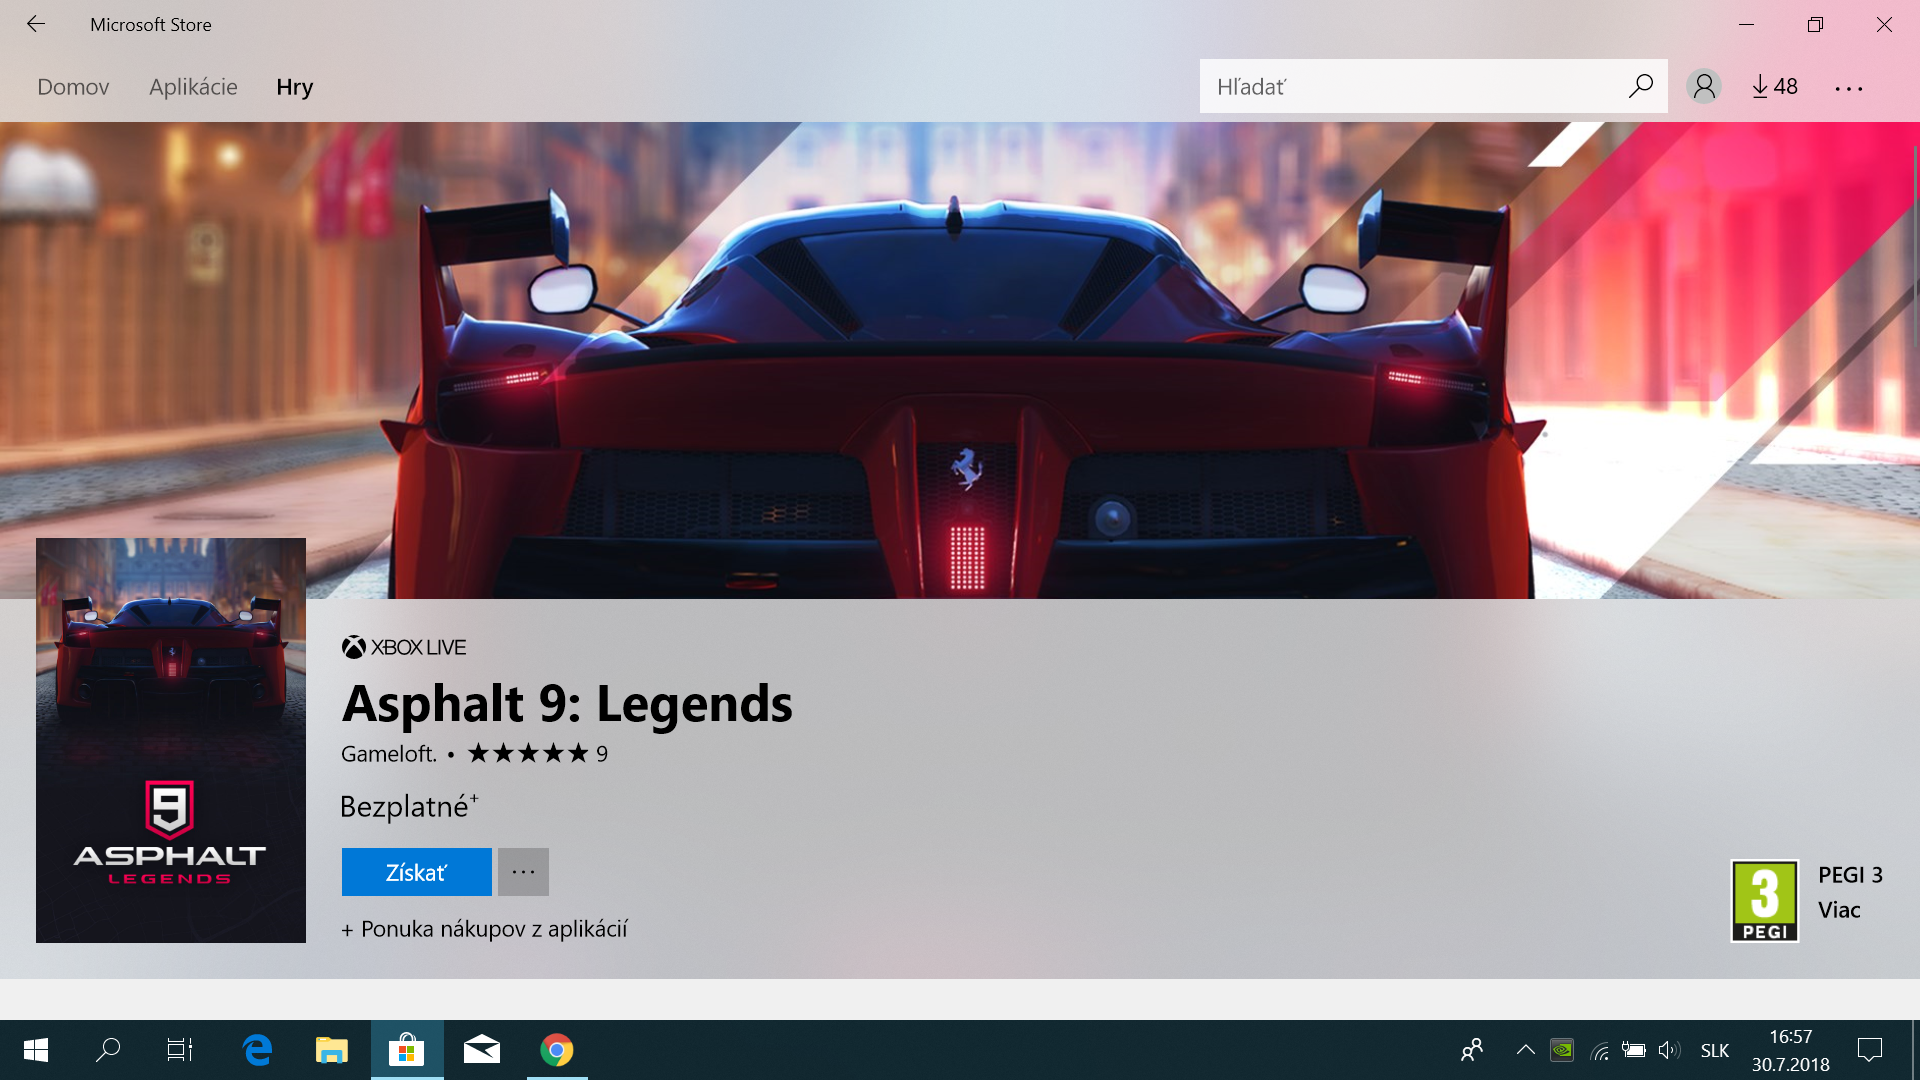Click the Xbox Live logo
Image resolution: width=1920 pixels, height=1080 pixels.
tap(404, 647)
